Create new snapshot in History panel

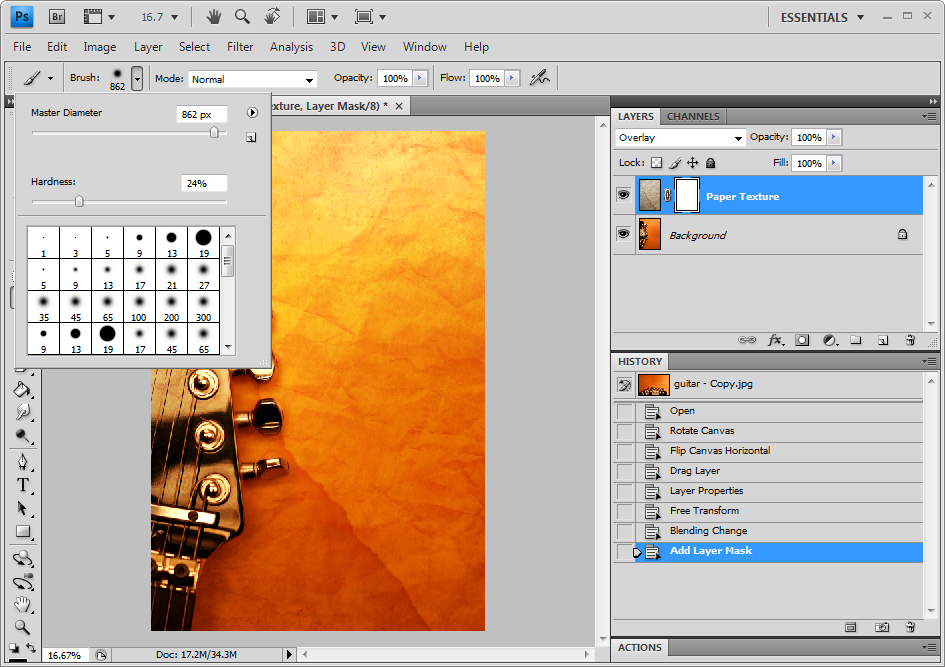882,627
